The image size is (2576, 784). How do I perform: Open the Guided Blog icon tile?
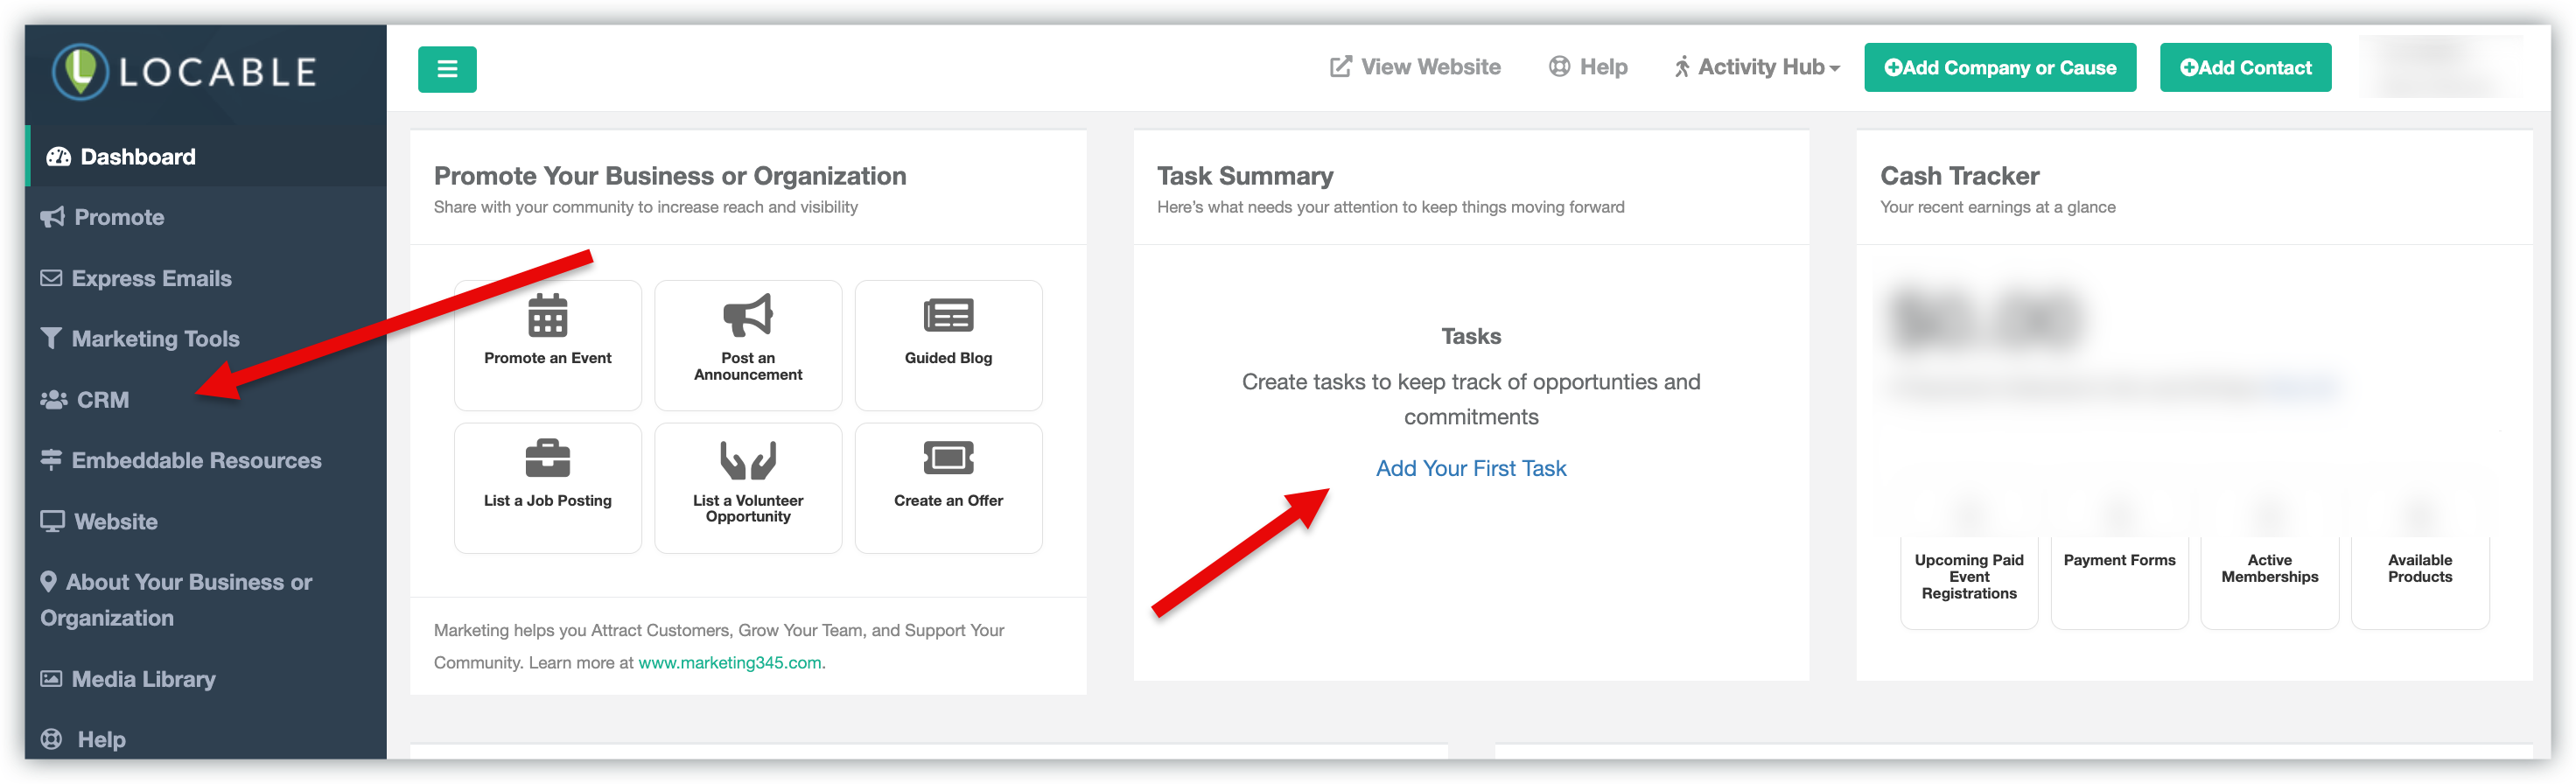pos(948,315)
